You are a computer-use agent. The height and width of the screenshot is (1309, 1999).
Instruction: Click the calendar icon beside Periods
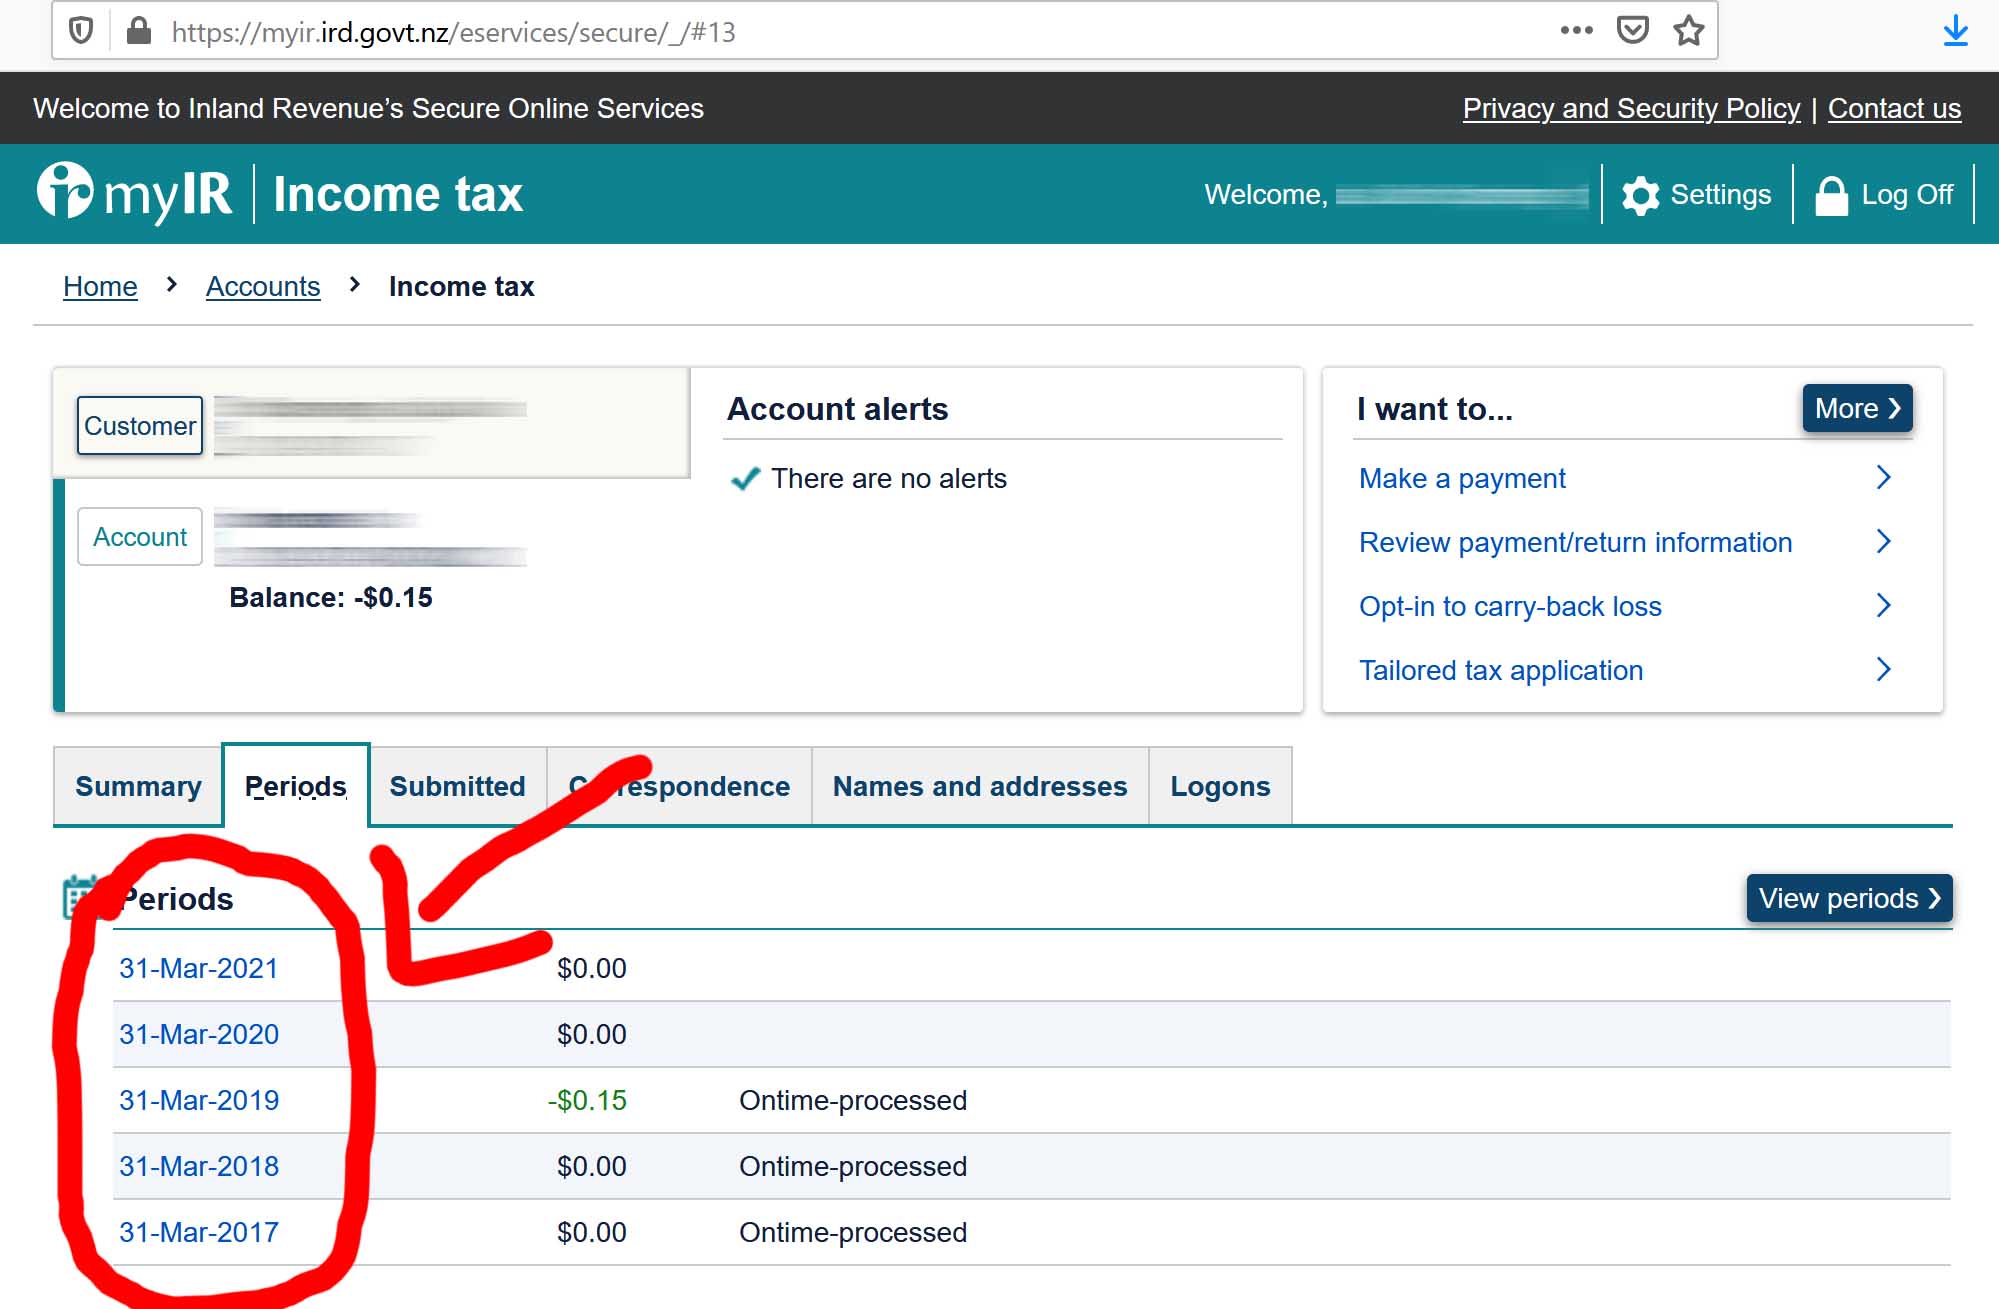(x=80, y=898)
